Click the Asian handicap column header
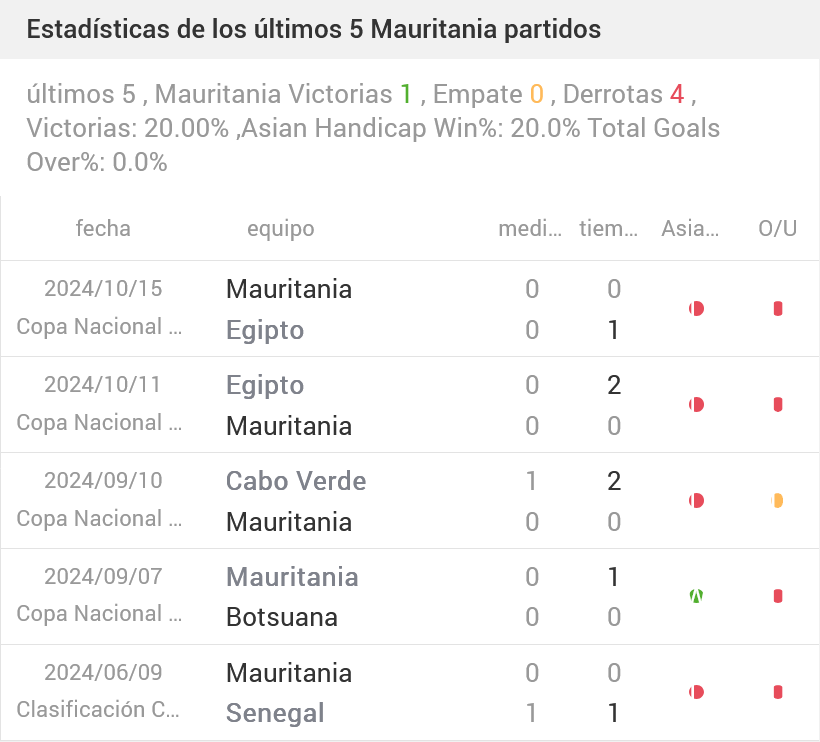Viewport: 820px width, 742px height. [x=690, y=229]
